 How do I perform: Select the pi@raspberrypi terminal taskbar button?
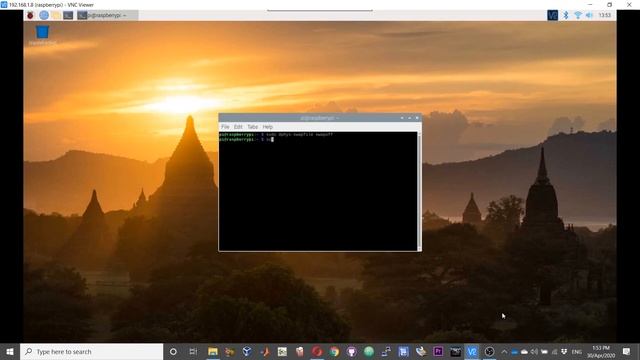107,16
